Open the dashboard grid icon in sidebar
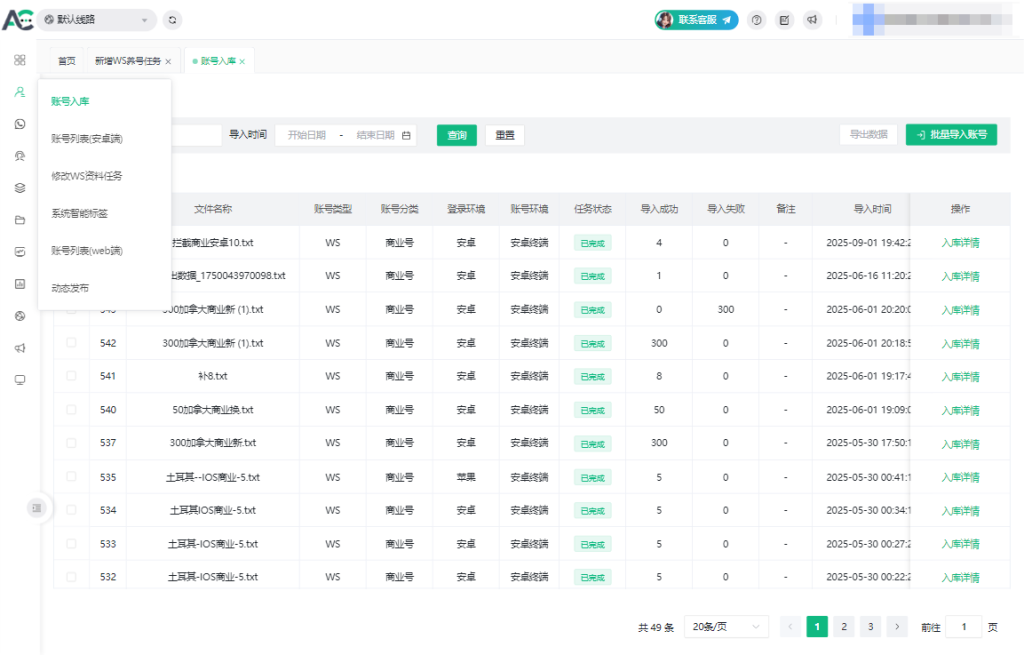Viewport: 1024px width, 655px height. pos(19,60)
